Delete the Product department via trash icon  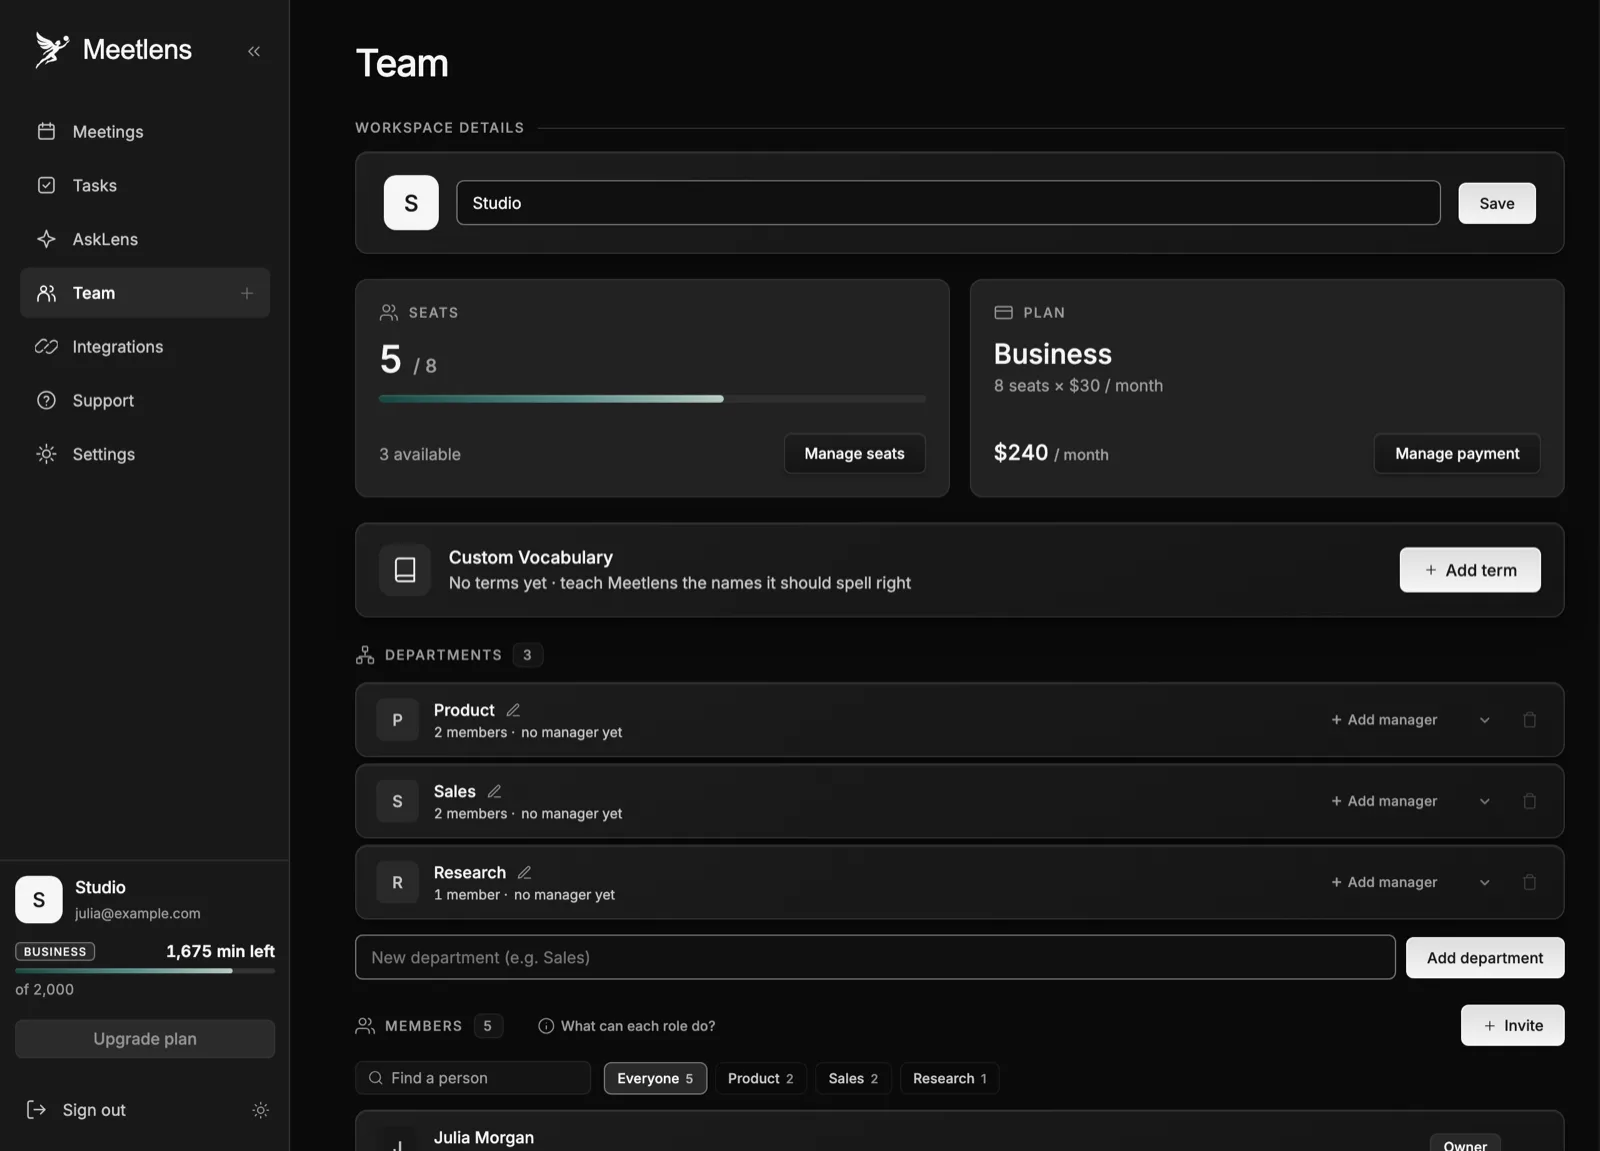1529,720
